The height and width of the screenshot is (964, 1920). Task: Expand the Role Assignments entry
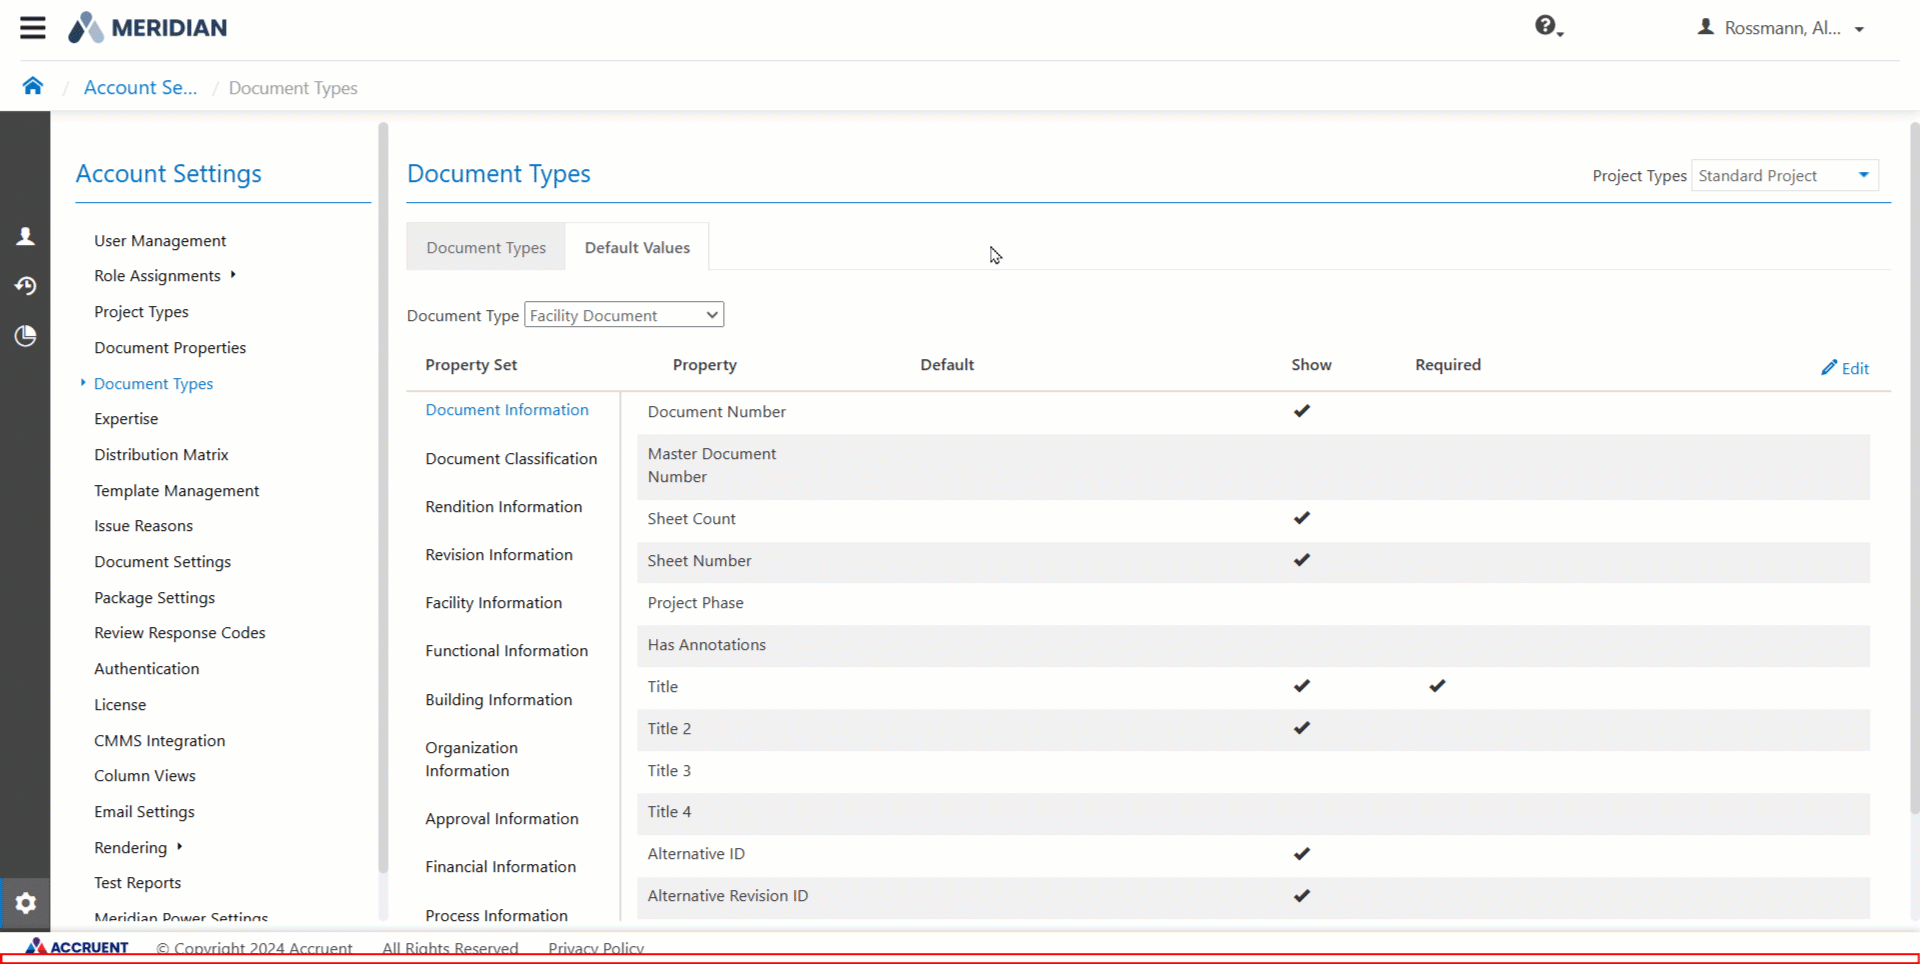pos(233,274)
